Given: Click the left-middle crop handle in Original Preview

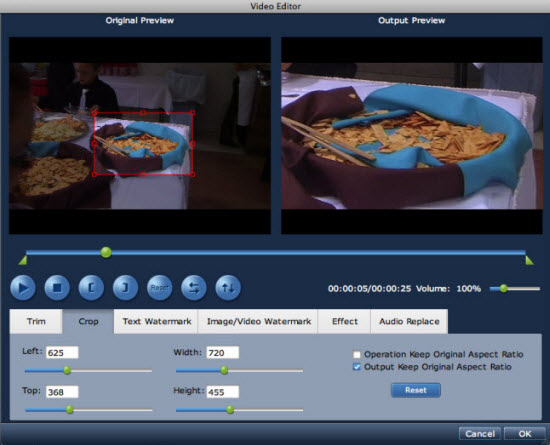Looking at the screenshot, I should click(94, 143).
